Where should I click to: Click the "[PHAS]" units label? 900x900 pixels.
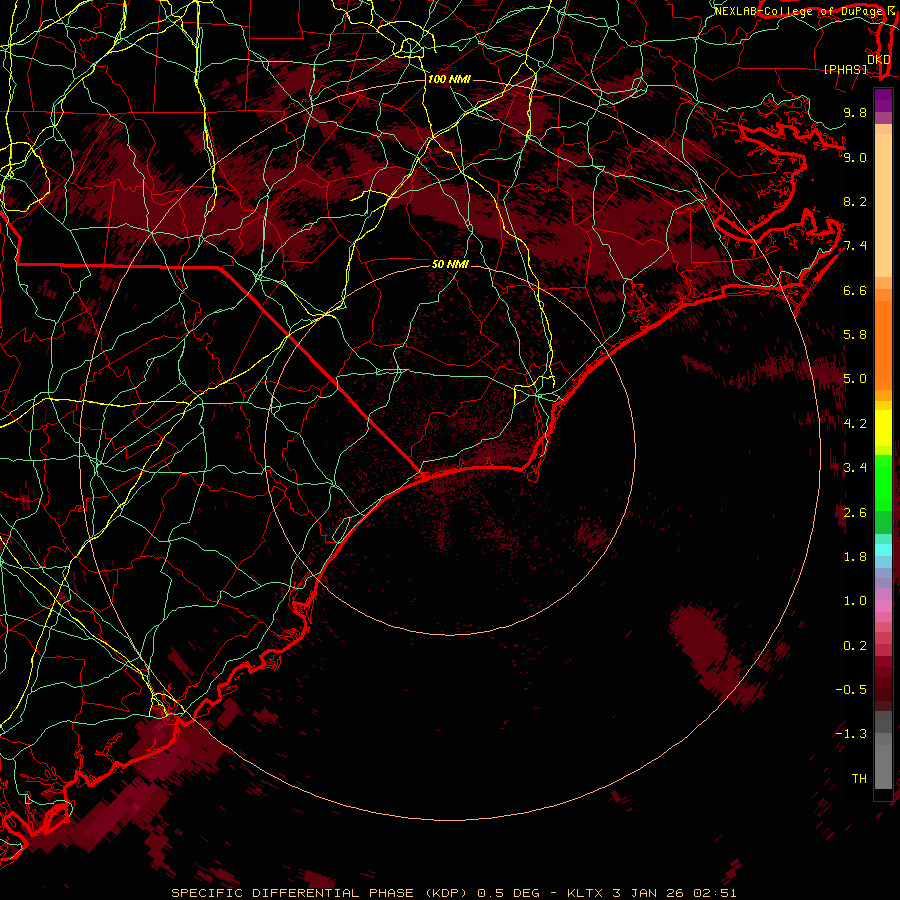pyautogui.click(x=845, y=69)
